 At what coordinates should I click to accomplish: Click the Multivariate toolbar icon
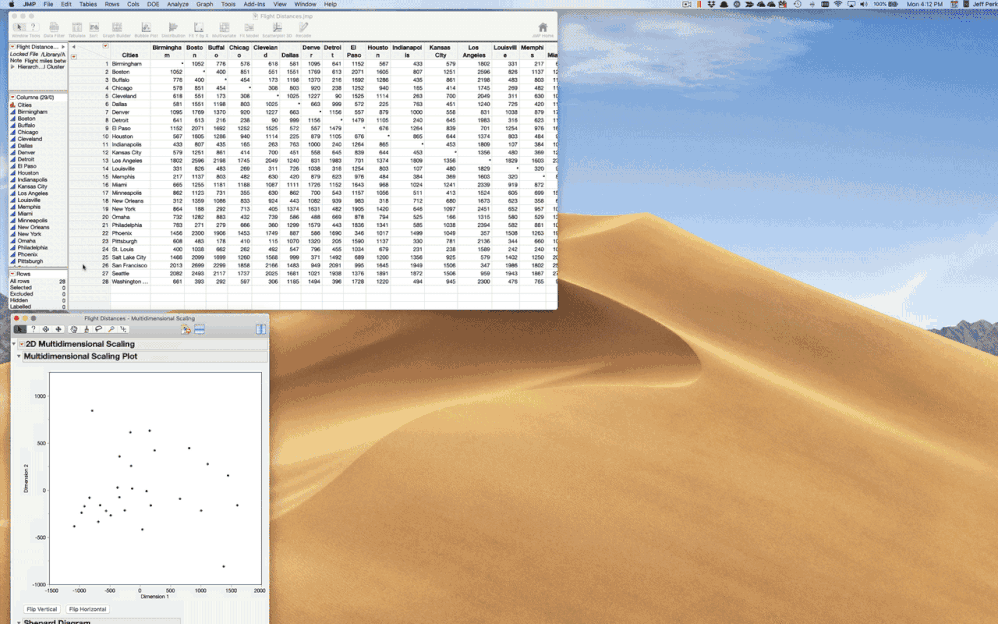[x=224, y=29]
